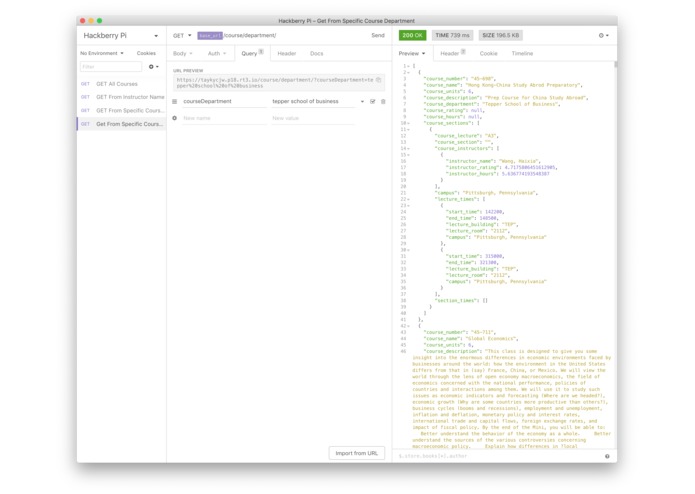Grab the drag handle of courseDepartment row

(175, 101)
